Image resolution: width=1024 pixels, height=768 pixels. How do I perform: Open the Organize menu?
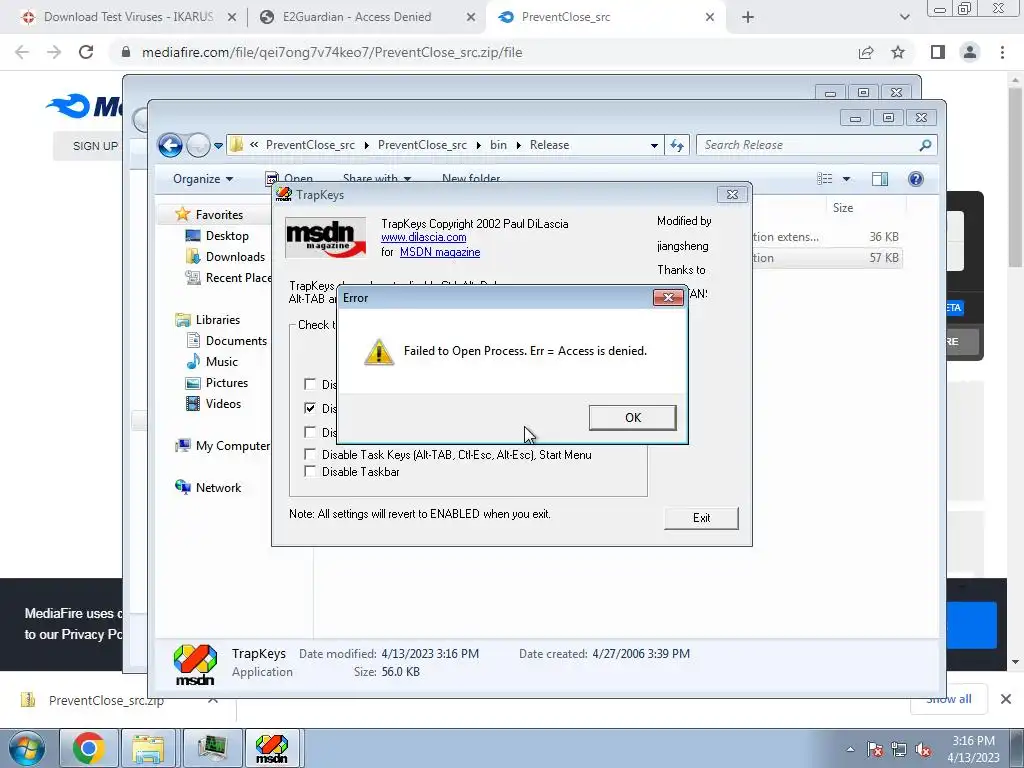click(202, 179)
